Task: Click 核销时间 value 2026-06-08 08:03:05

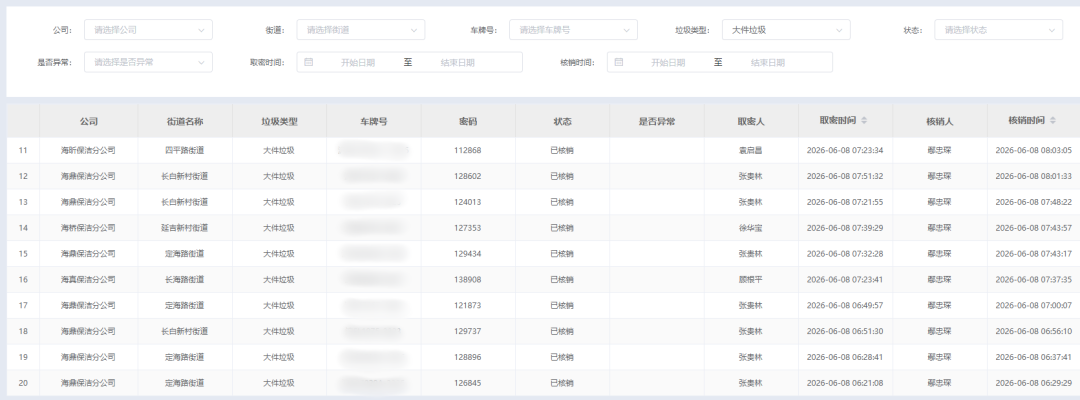Action: click(x=1034, y=150)
